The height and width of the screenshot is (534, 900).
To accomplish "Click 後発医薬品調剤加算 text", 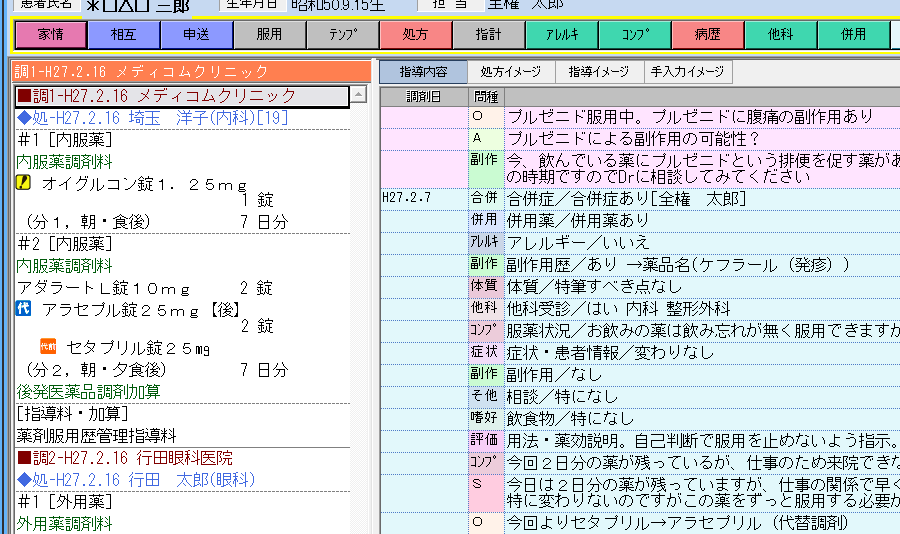I will (x=88, y=392).
